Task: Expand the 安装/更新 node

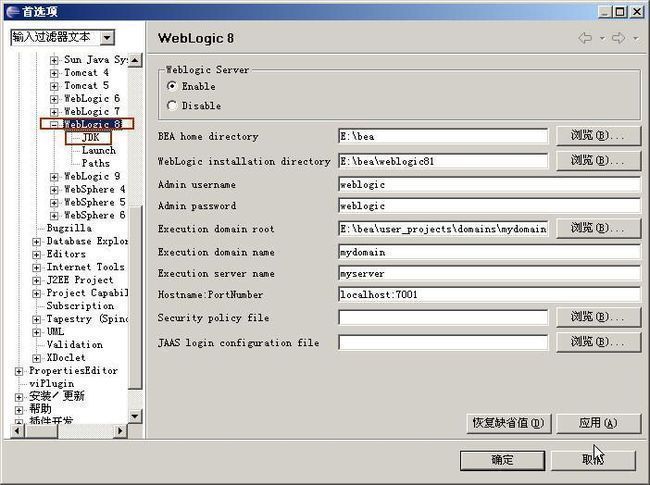Action: click(x=19, y=397)
